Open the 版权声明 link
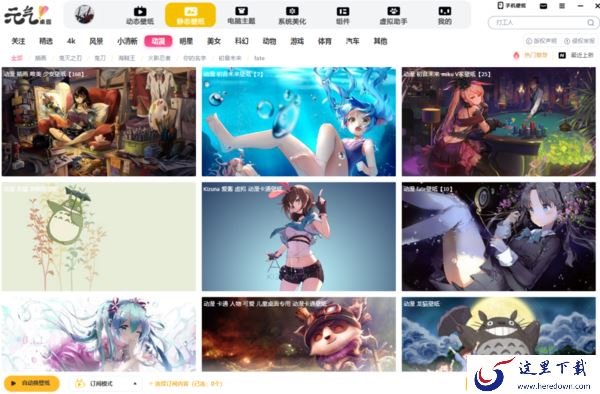Image resolution: width=600 pixels, height=394 pixels. click(x=541, y=41)
